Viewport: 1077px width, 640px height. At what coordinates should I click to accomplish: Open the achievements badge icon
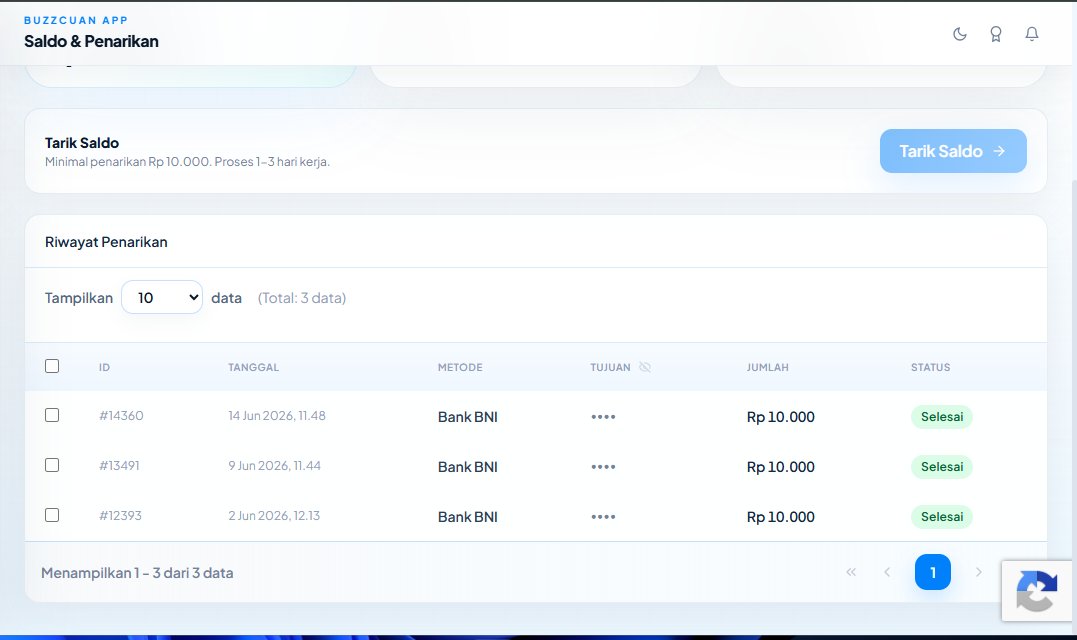pyautogui.click(x=995, y=34)
